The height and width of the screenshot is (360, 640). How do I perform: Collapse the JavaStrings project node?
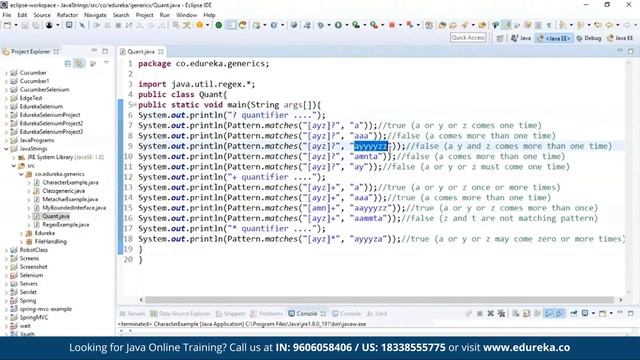6,149
